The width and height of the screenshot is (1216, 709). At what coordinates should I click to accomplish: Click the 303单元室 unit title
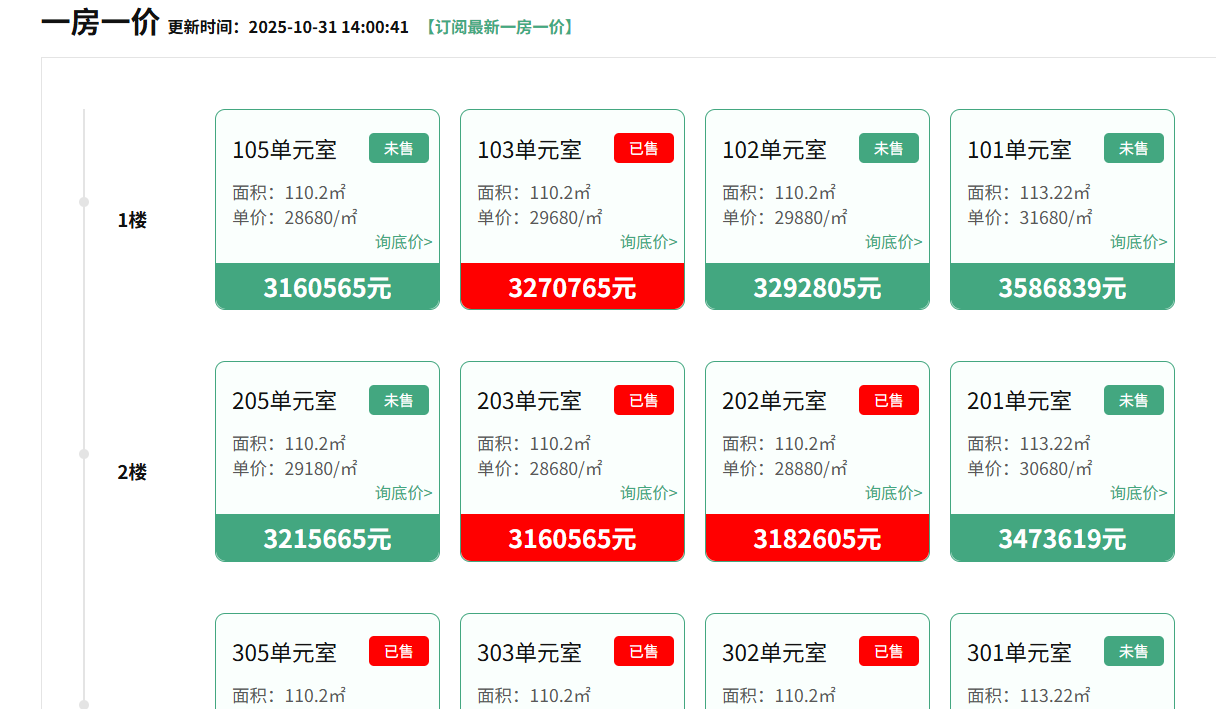click(x=530, y=653)
